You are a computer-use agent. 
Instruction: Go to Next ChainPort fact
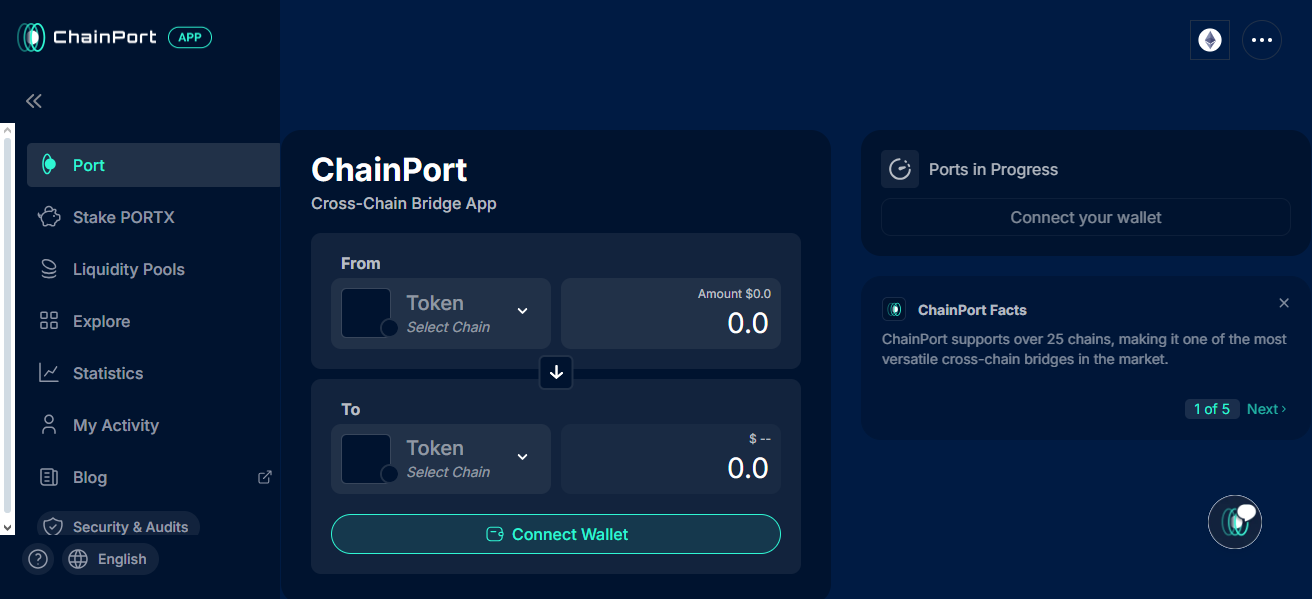pos(1267,409)
